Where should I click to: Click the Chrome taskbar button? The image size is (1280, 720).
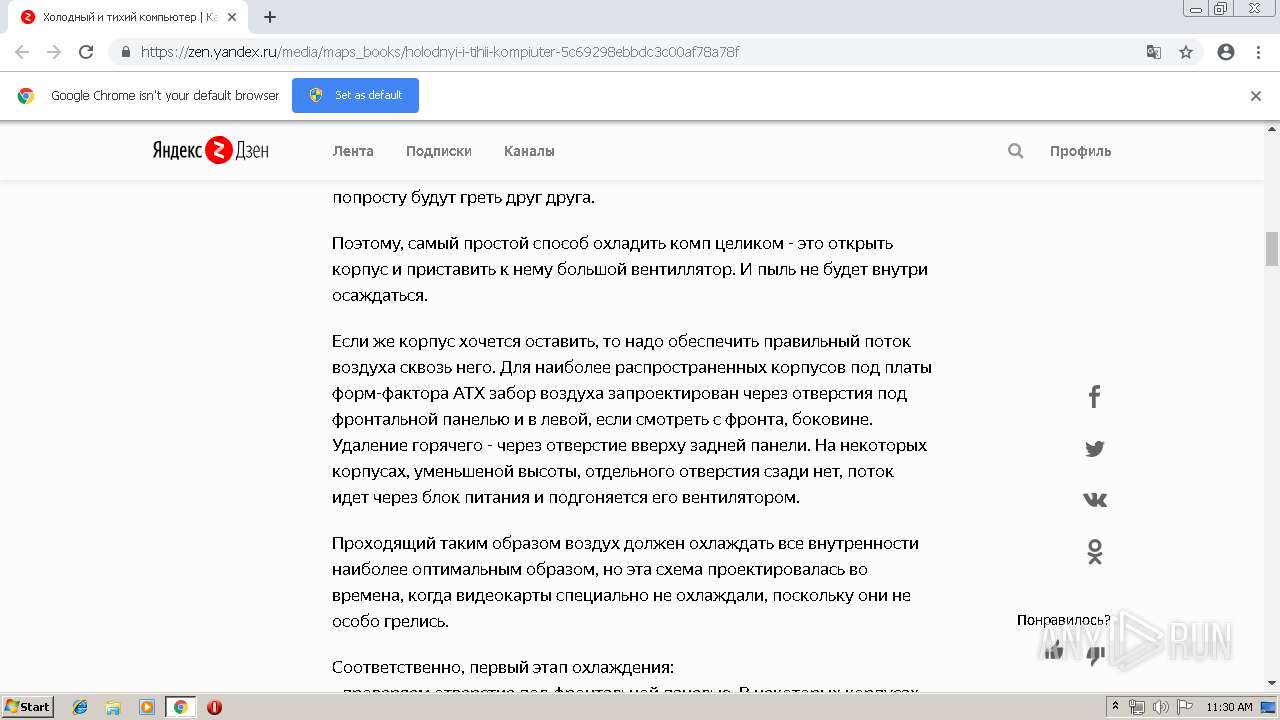tap(180, 707)
